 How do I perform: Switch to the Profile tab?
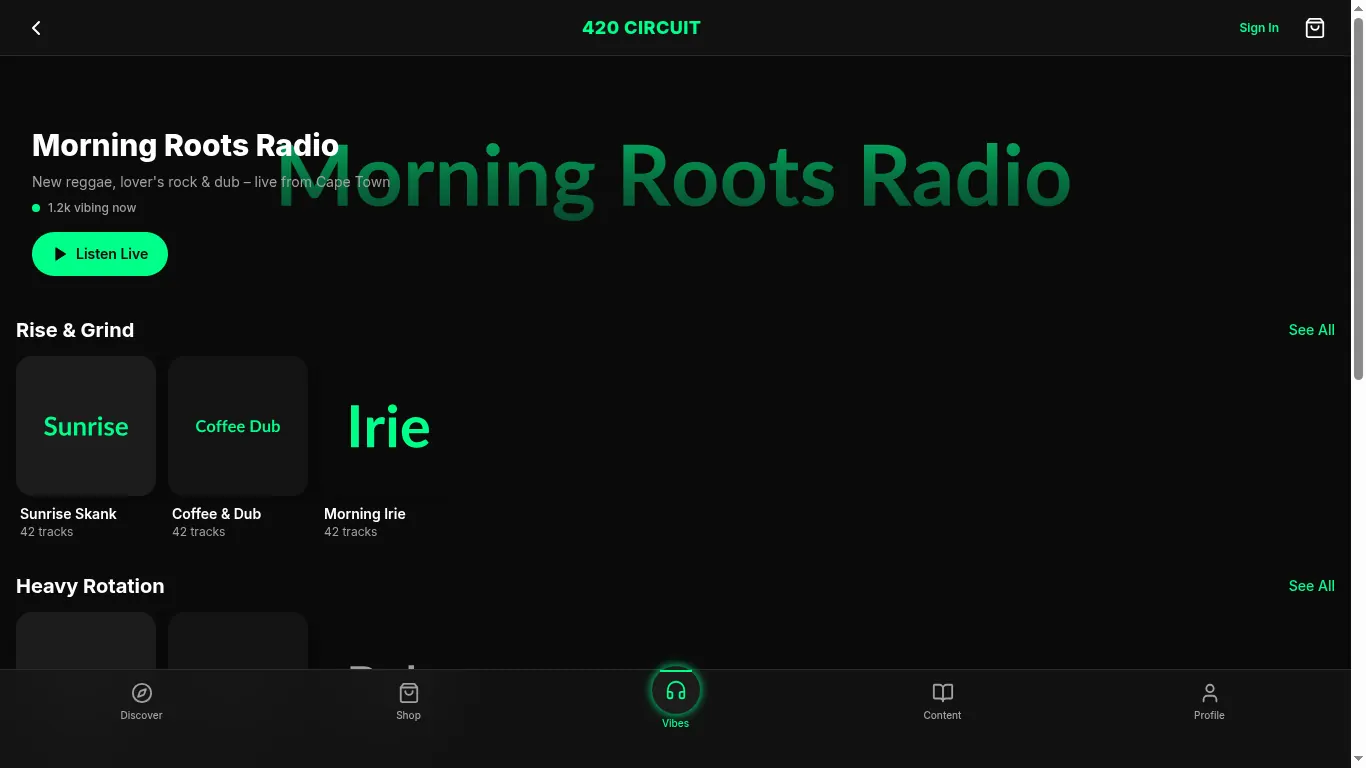[1209, 701]
